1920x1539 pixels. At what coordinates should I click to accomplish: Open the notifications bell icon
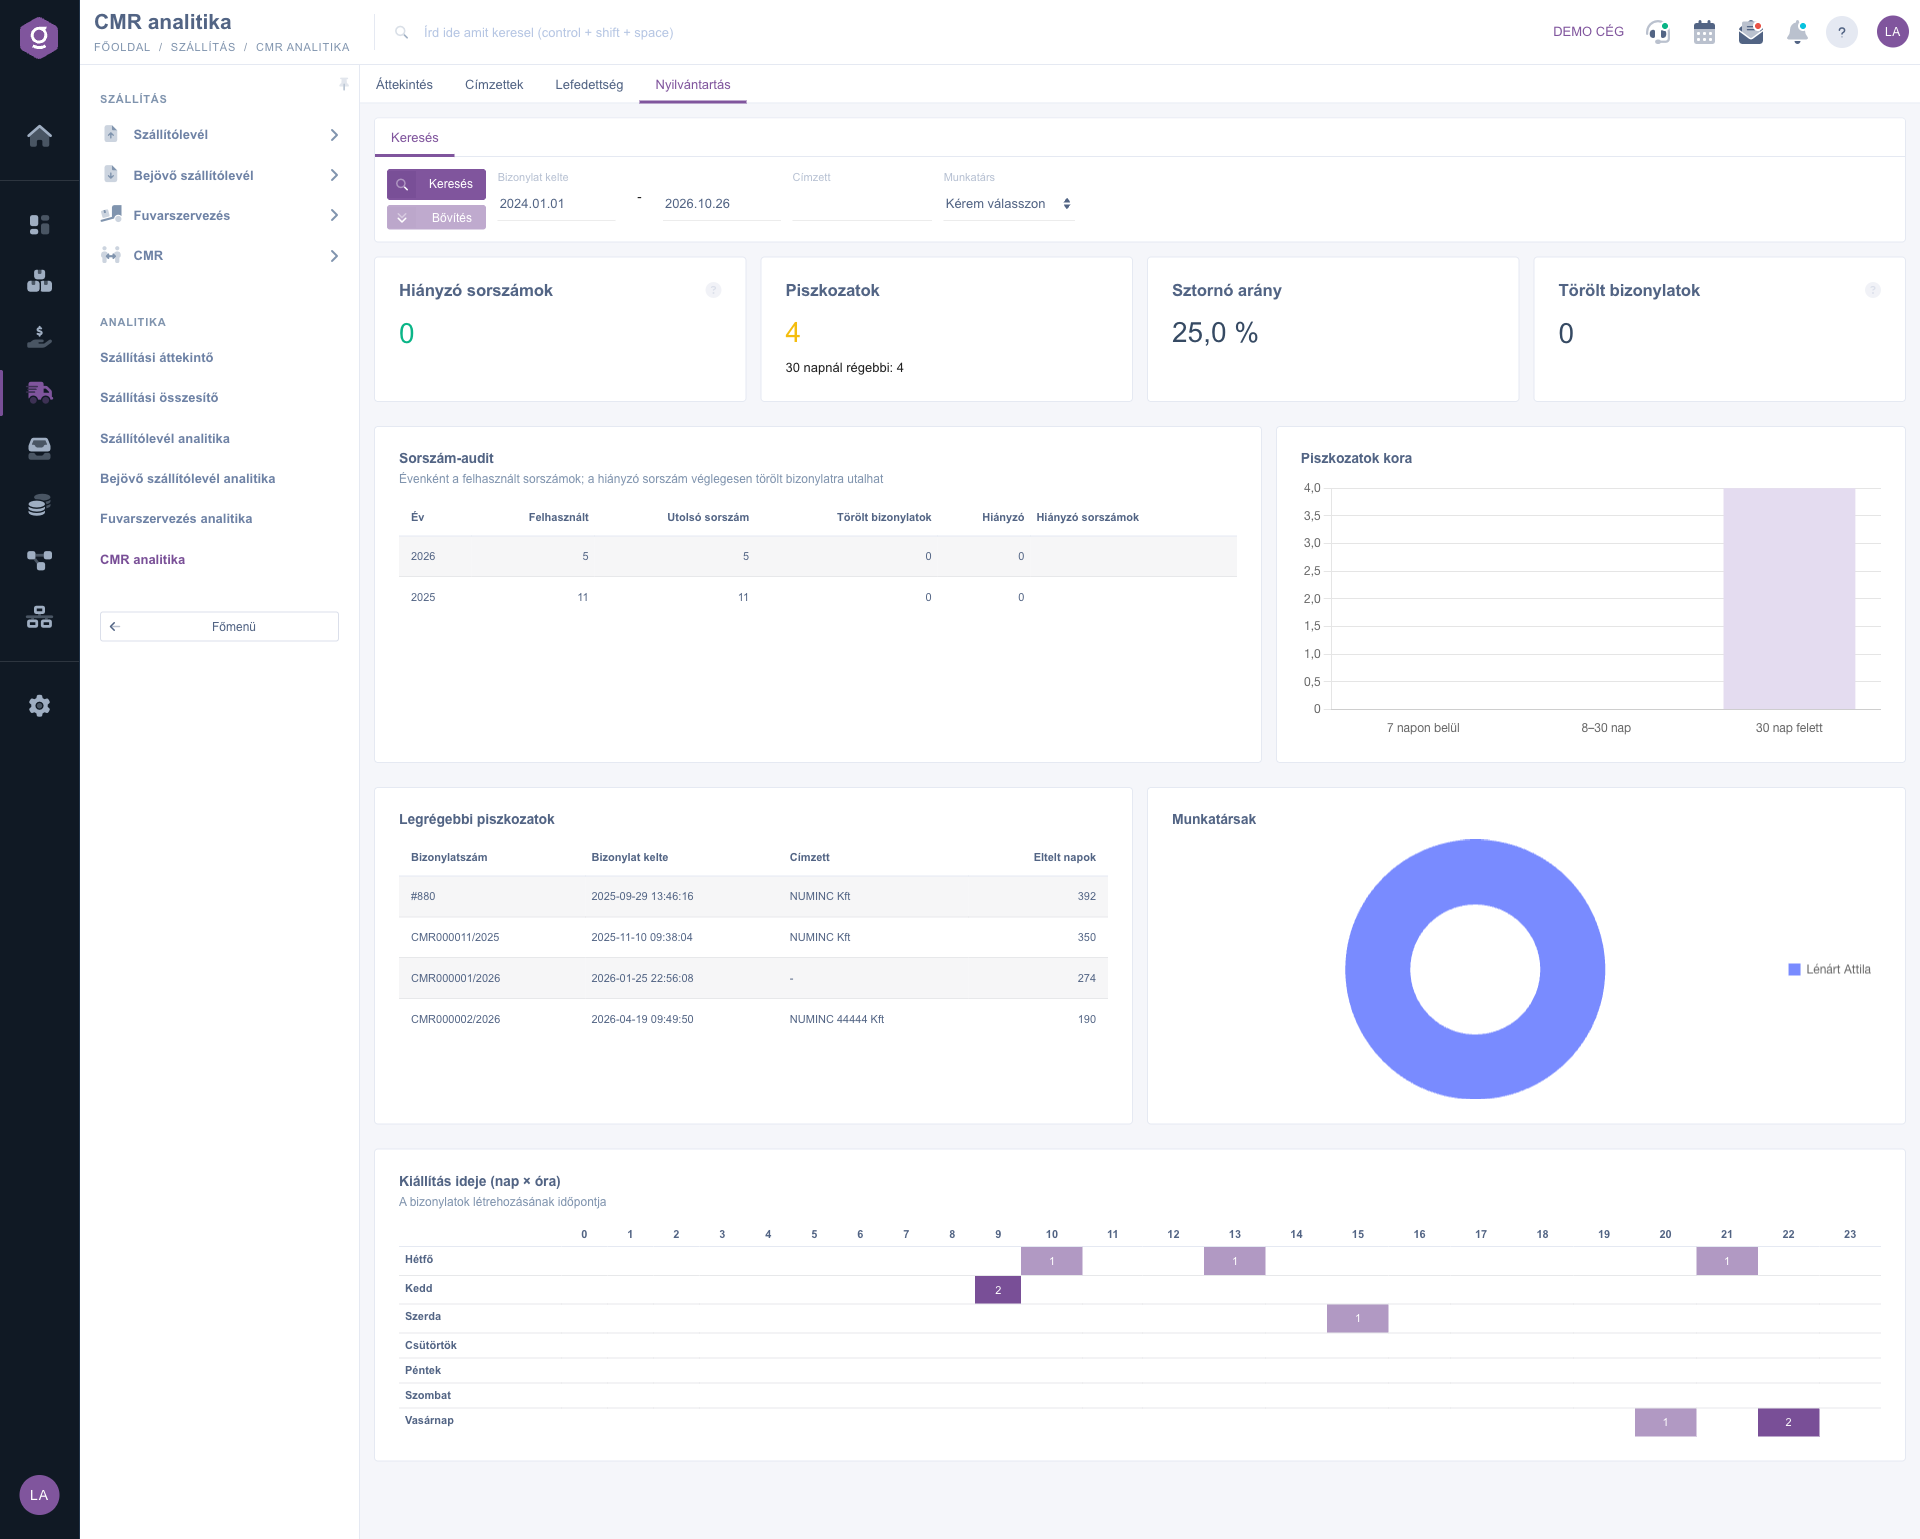click(1797, 32)
